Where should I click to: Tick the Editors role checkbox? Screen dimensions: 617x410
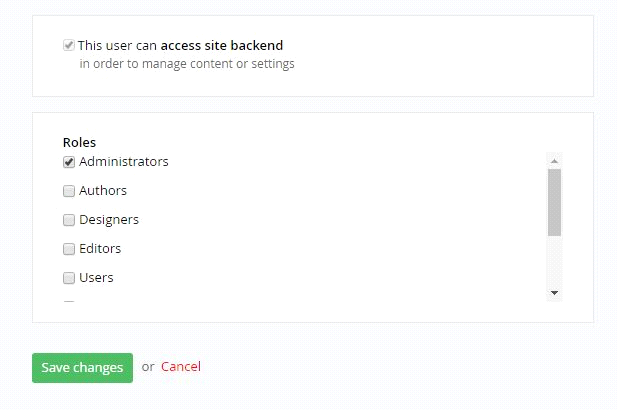69,249
